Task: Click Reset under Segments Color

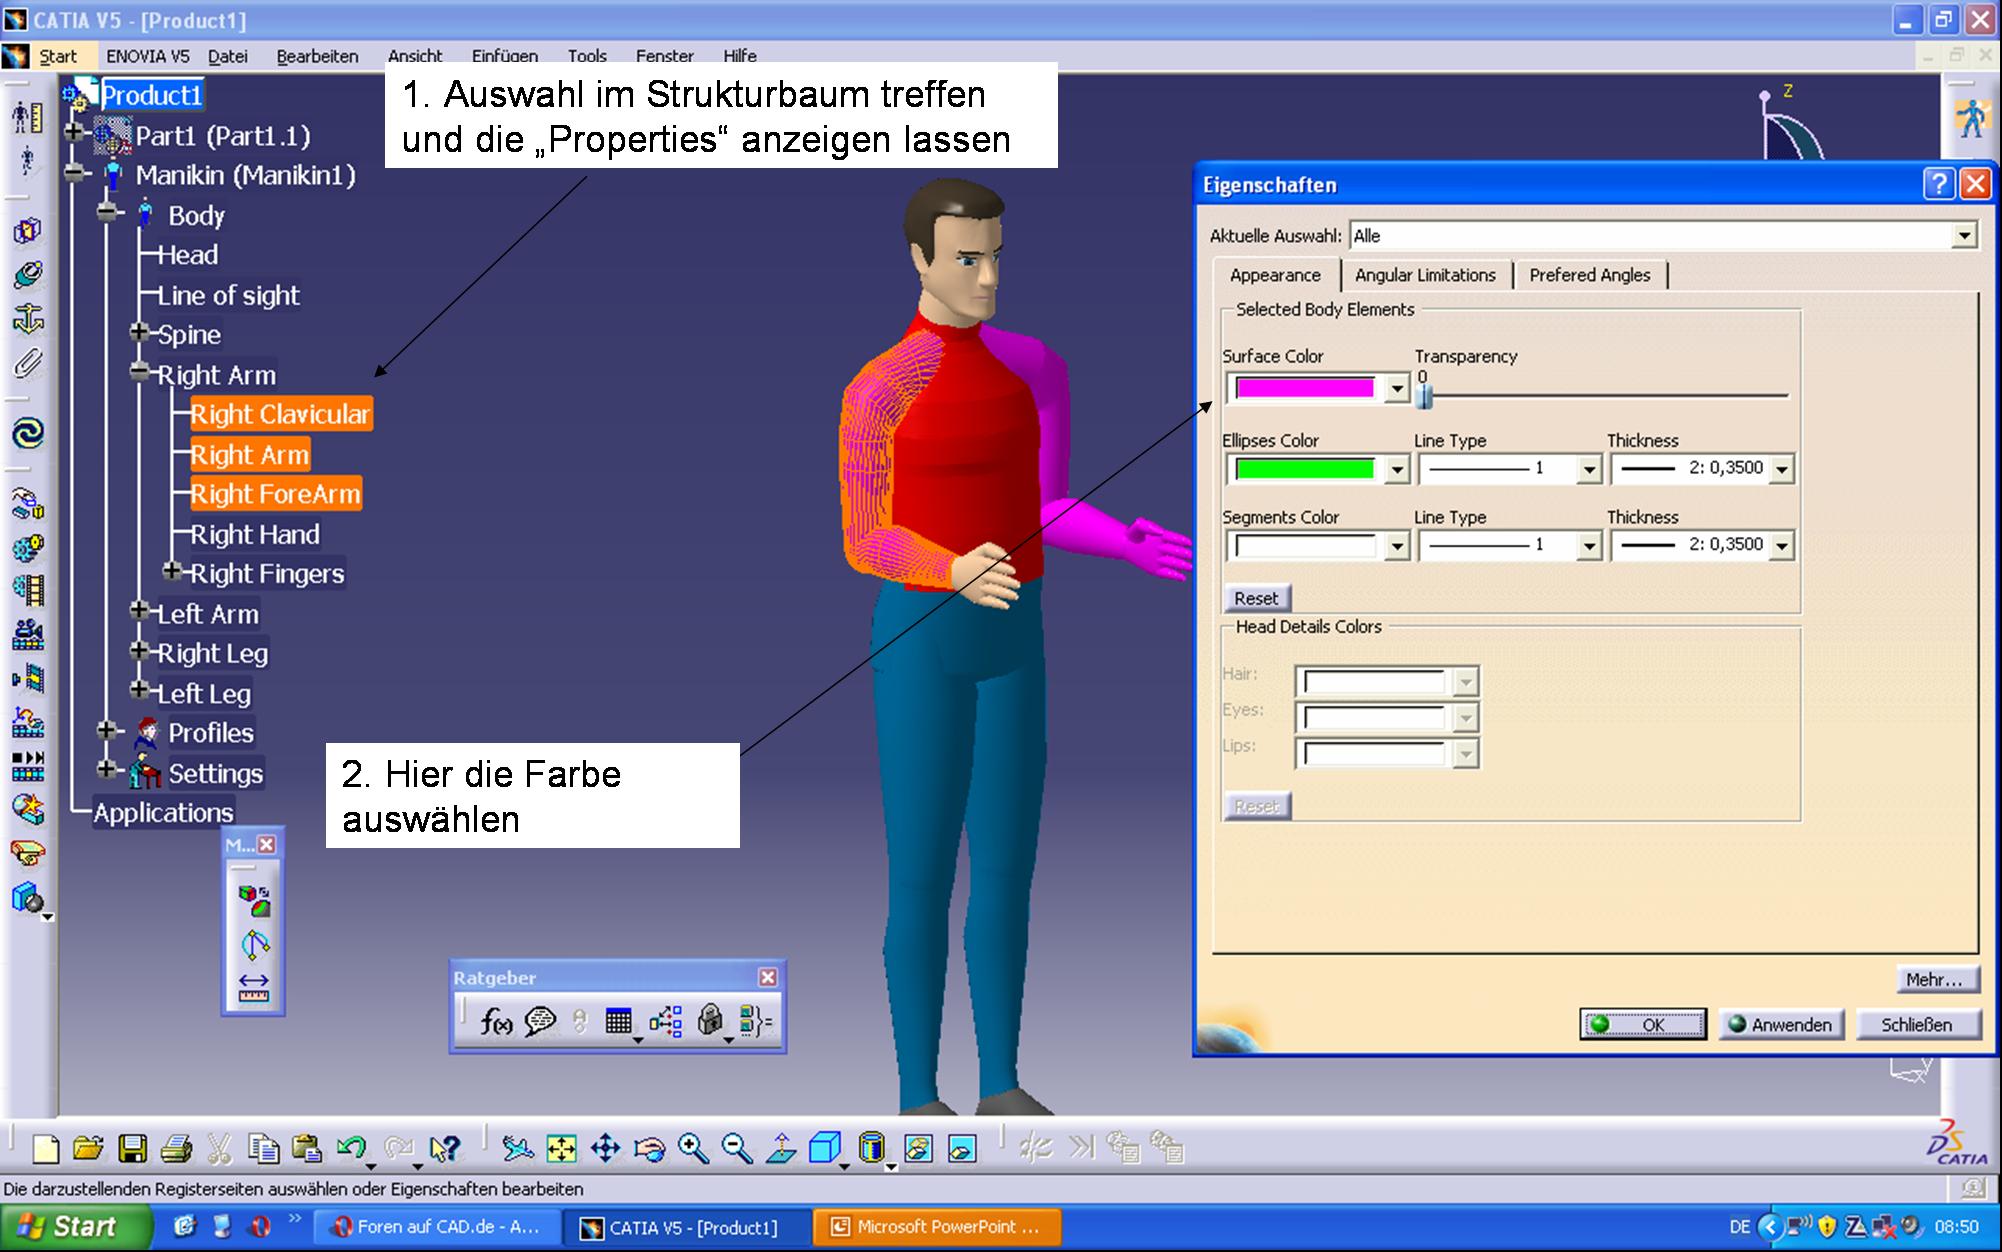Action: [1257, 598]
